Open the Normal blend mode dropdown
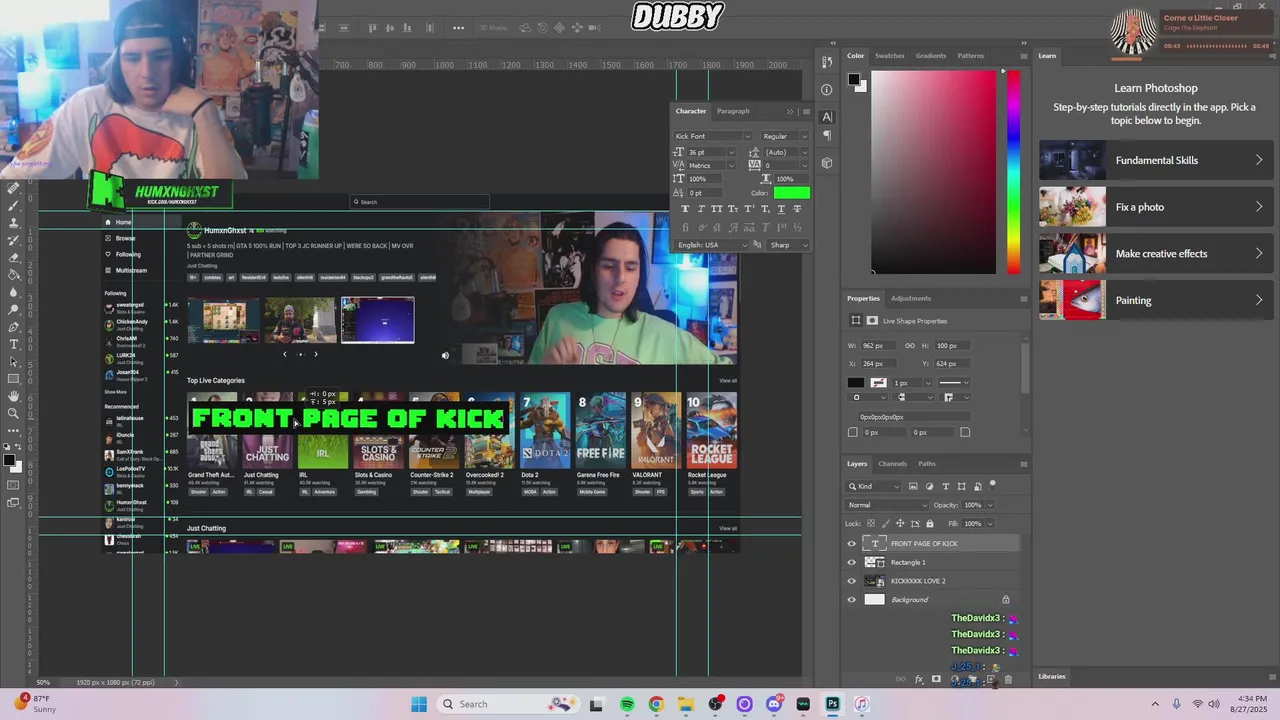This screenshot has width=1280, height=720. pyautogui.click(x=887, y=505)
